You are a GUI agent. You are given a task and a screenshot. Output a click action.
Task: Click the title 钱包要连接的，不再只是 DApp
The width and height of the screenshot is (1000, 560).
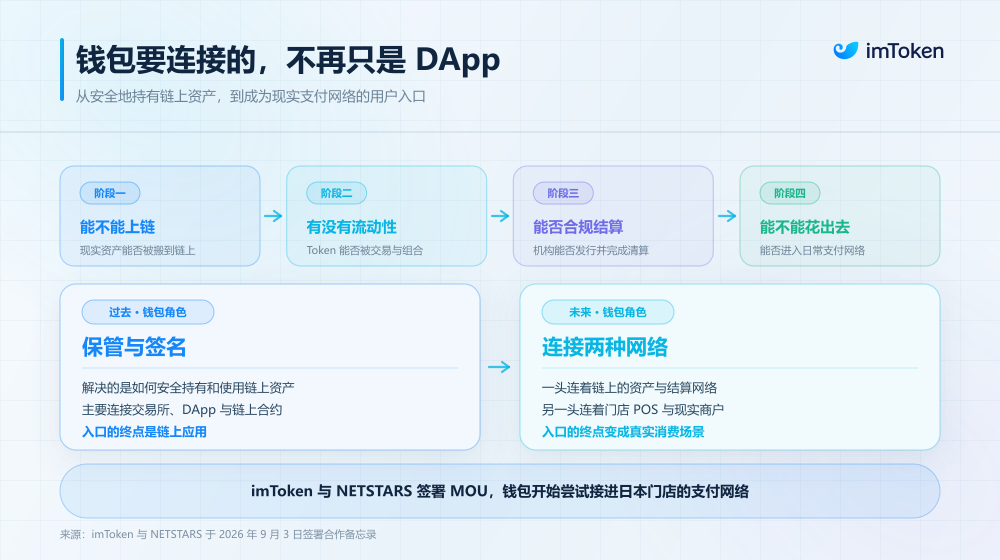click(288, 60)
